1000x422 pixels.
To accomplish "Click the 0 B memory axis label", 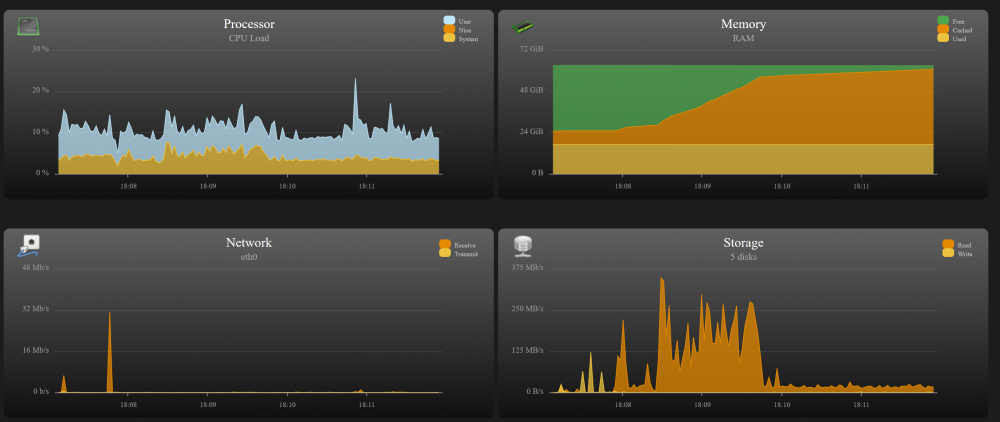I will (537, 173).
